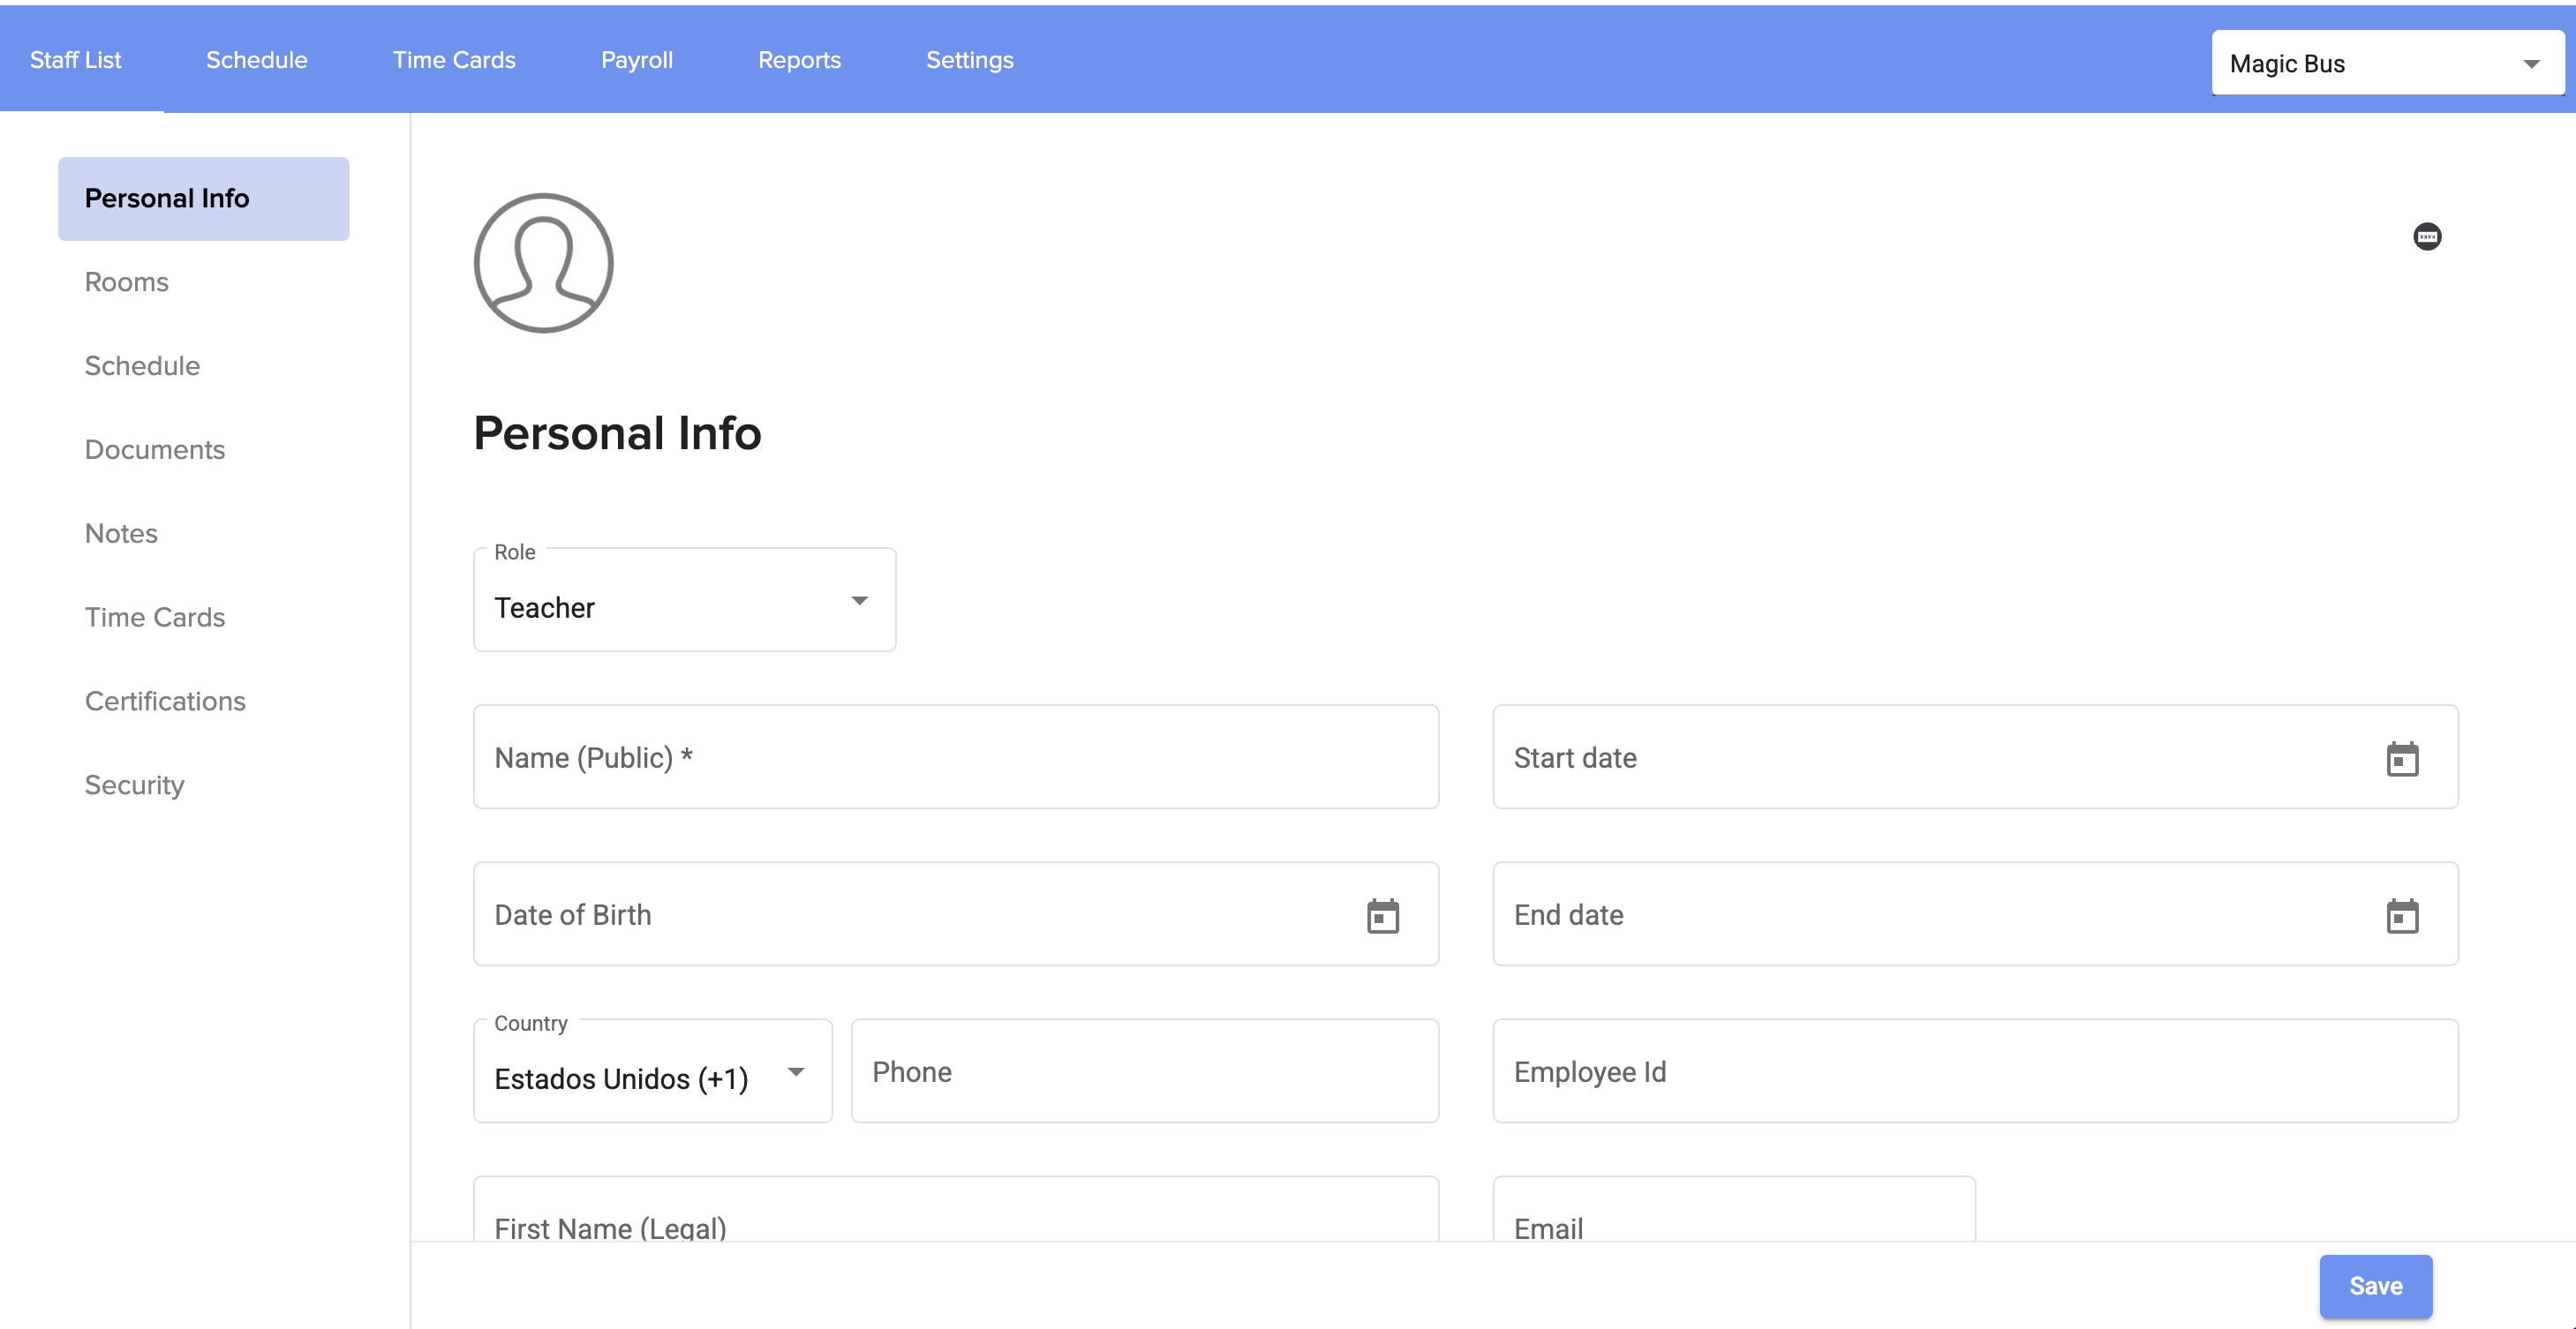Expand the Country code dropdown

[652, 1073]
